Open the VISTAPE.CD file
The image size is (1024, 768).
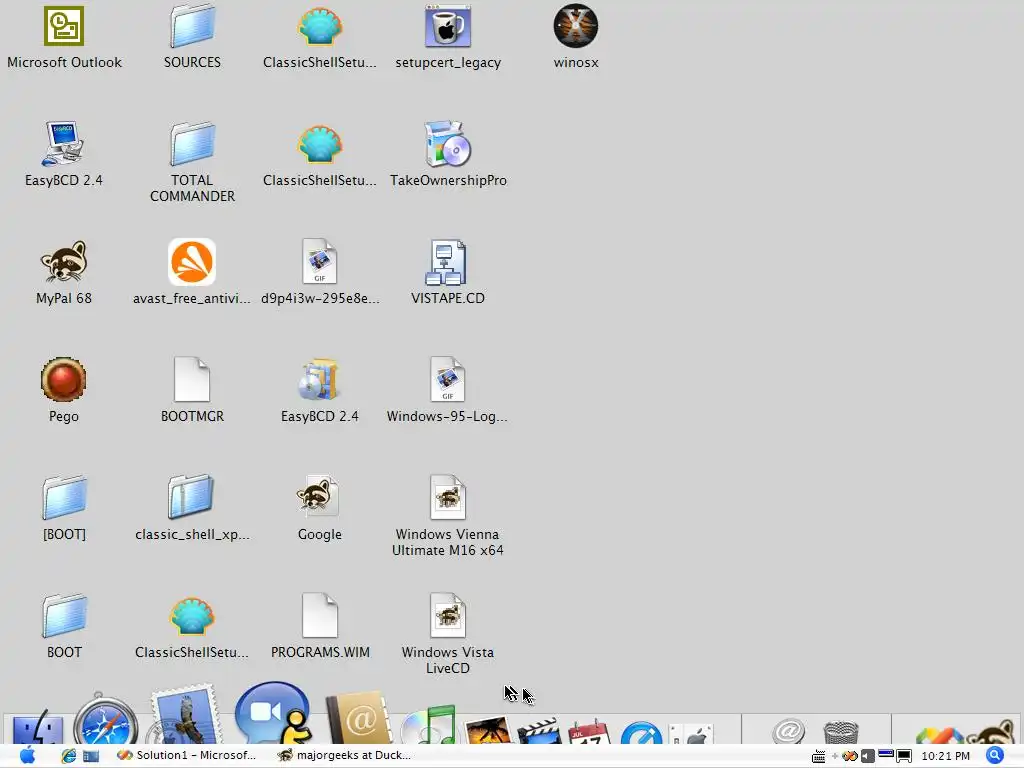point(448,273)
